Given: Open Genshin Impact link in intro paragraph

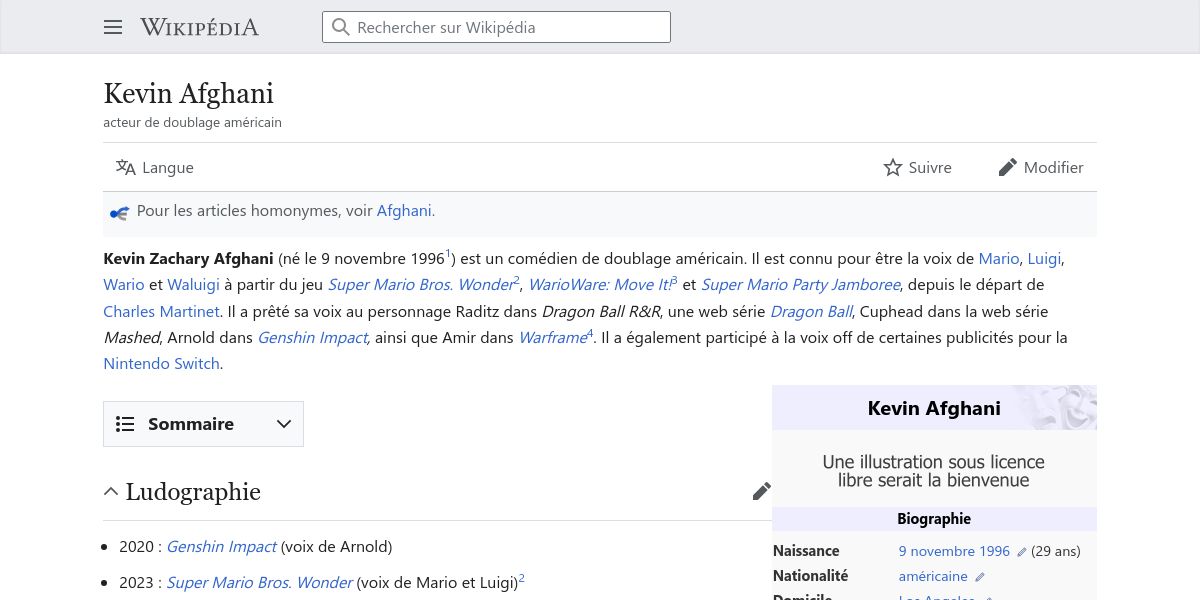Looking at the screenshot, I should (313, 338).
